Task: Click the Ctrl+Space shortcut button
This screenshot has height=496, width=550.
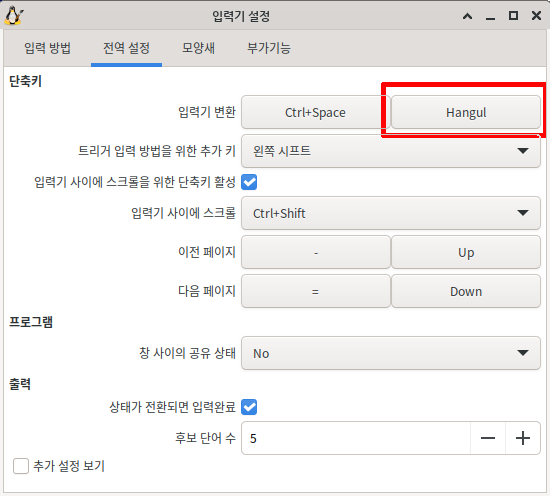Action: pos(315,112)
